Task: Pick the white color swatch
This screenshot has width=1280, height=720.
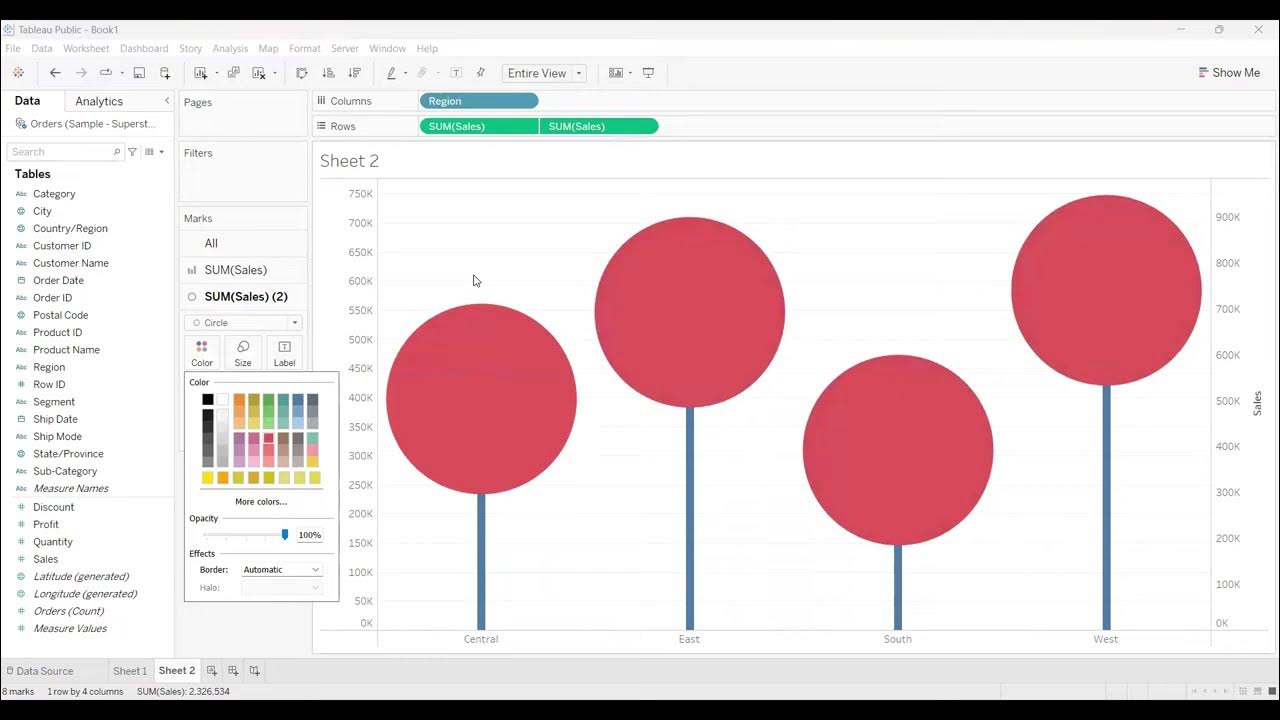Action: pos(222,399)
